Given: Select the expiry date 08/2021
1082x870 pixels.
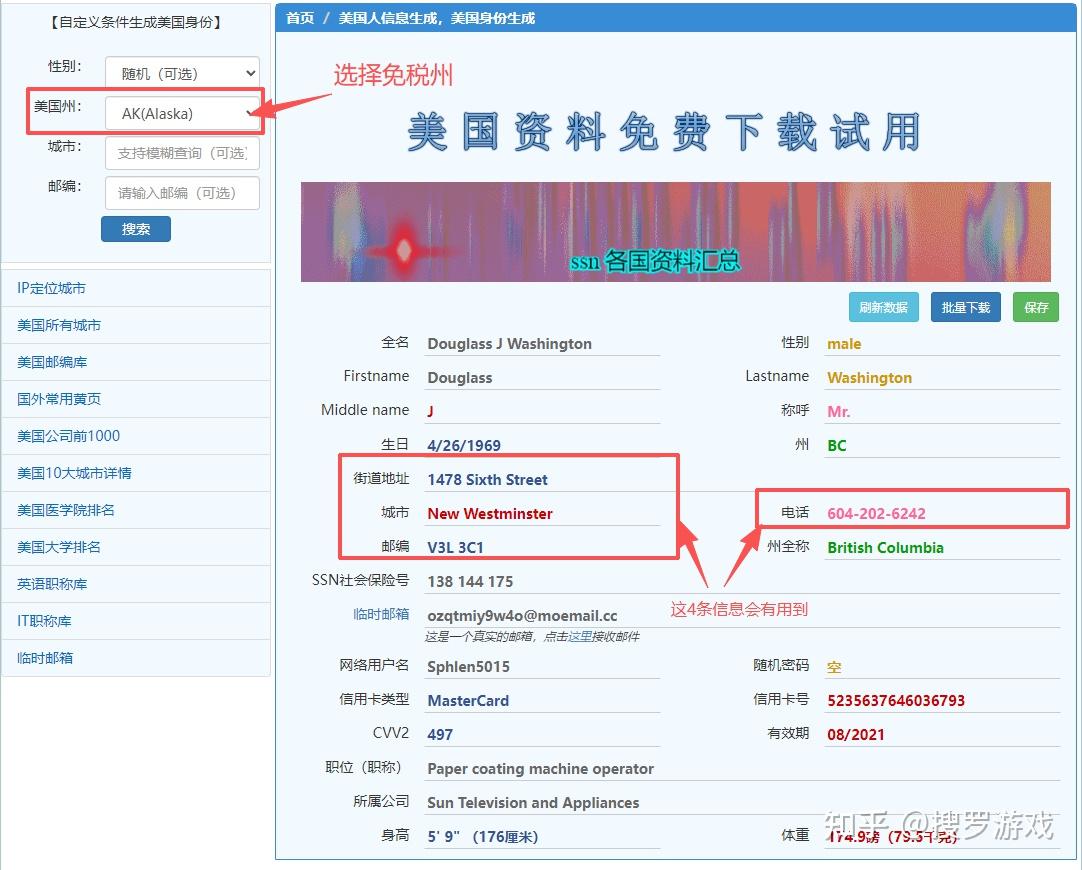Looking at the screenshot, I should pyautogui.click(x=856, y=734).
